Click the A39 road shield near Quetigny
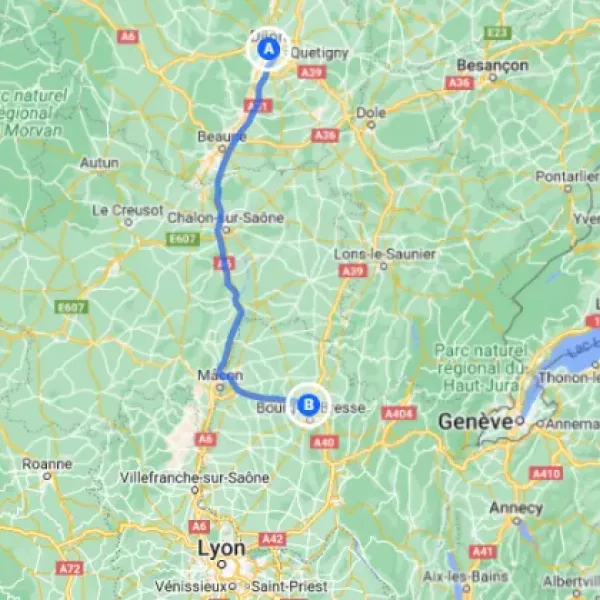Screen dimensions: 600x600 click(312, 72)
